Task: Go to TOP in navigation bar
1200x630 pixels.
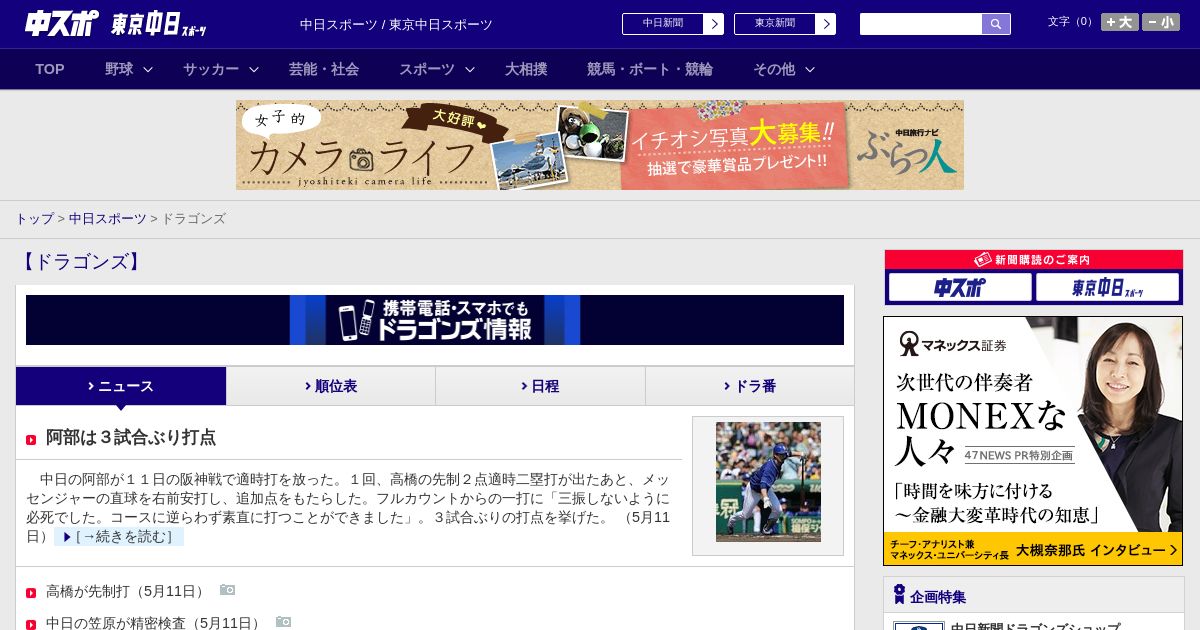Action: pyautogui.click(x=50, y=69)
